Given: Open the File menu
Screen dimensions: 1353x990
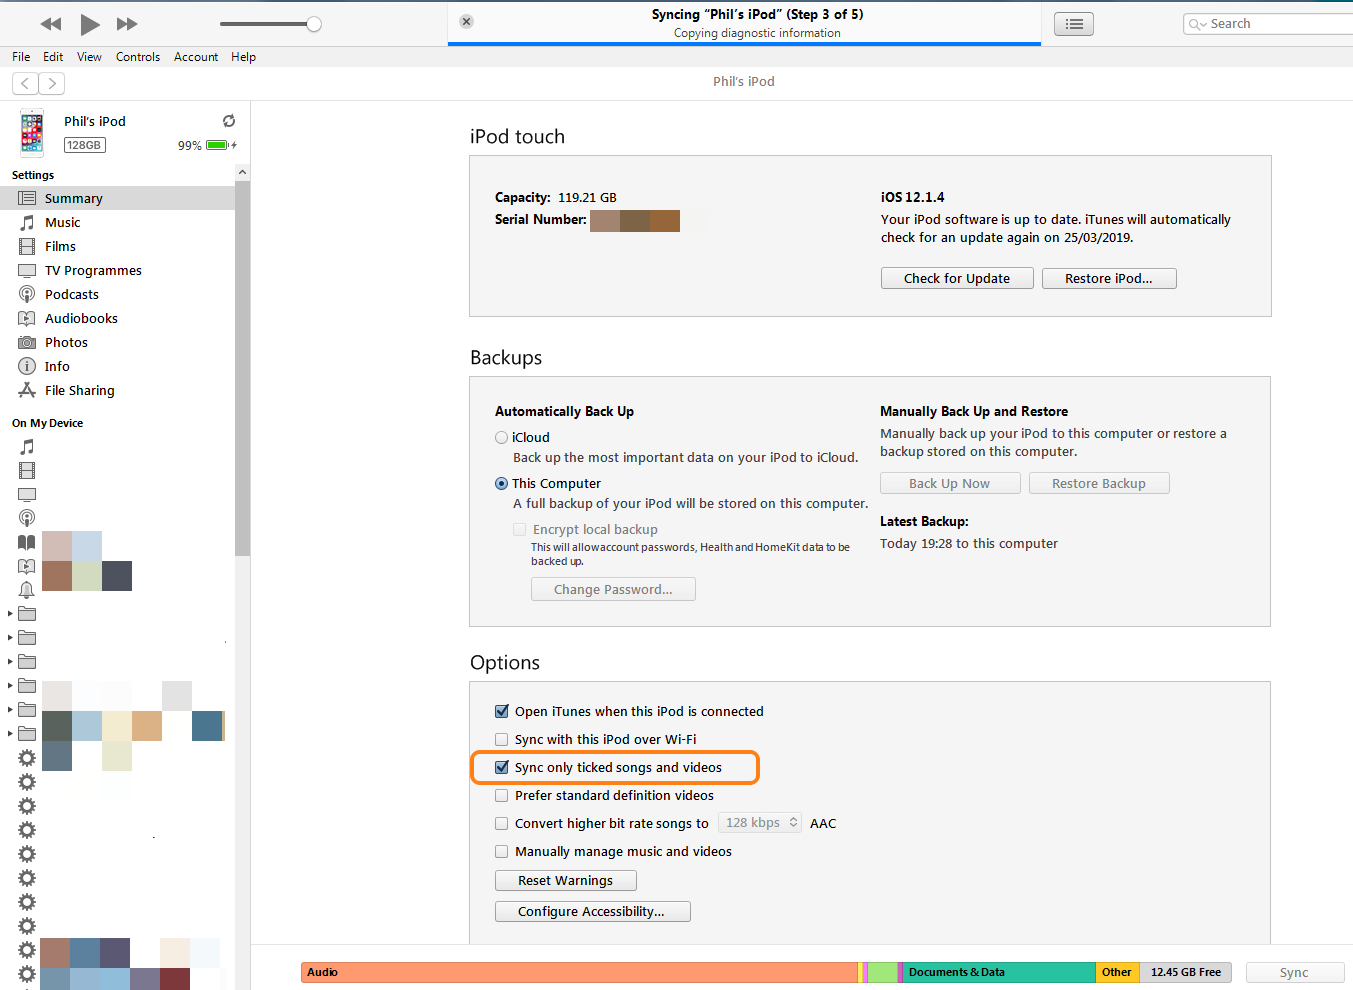Looking at the screenshot, I should [21, 57].
